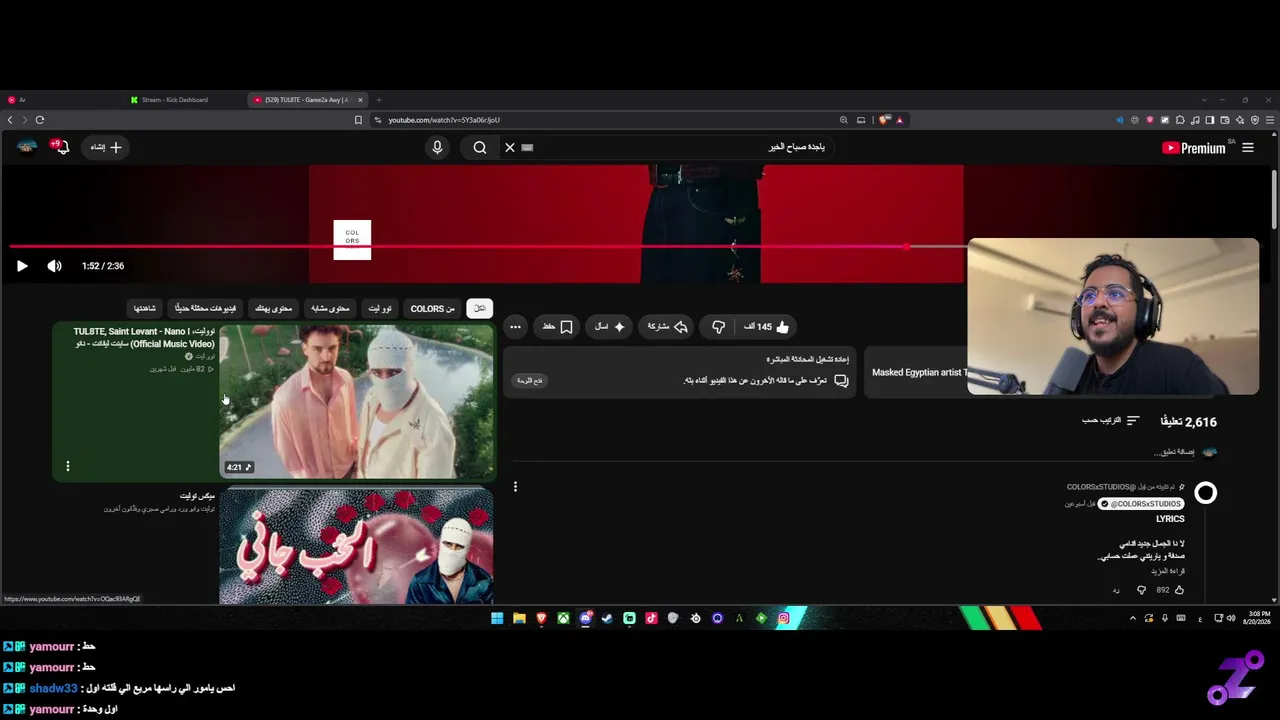Image resolution: width=1280 pixels, height=720 pixels.
Task: Open a new browser tab
Action: click(379, 100)
